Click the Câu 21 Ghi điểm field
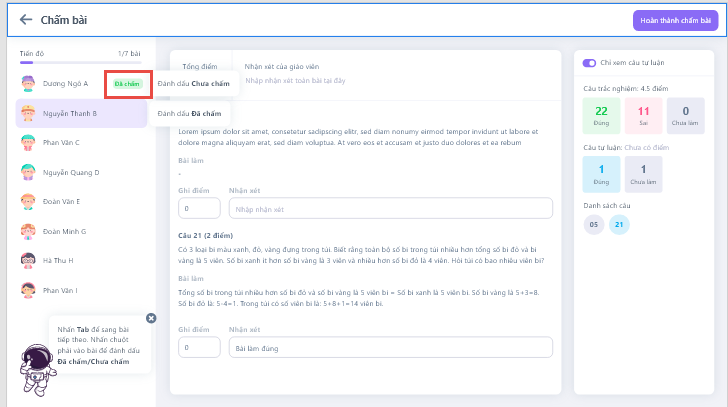Viewport: 728px width, 407px height. click(x=199, y=347)
